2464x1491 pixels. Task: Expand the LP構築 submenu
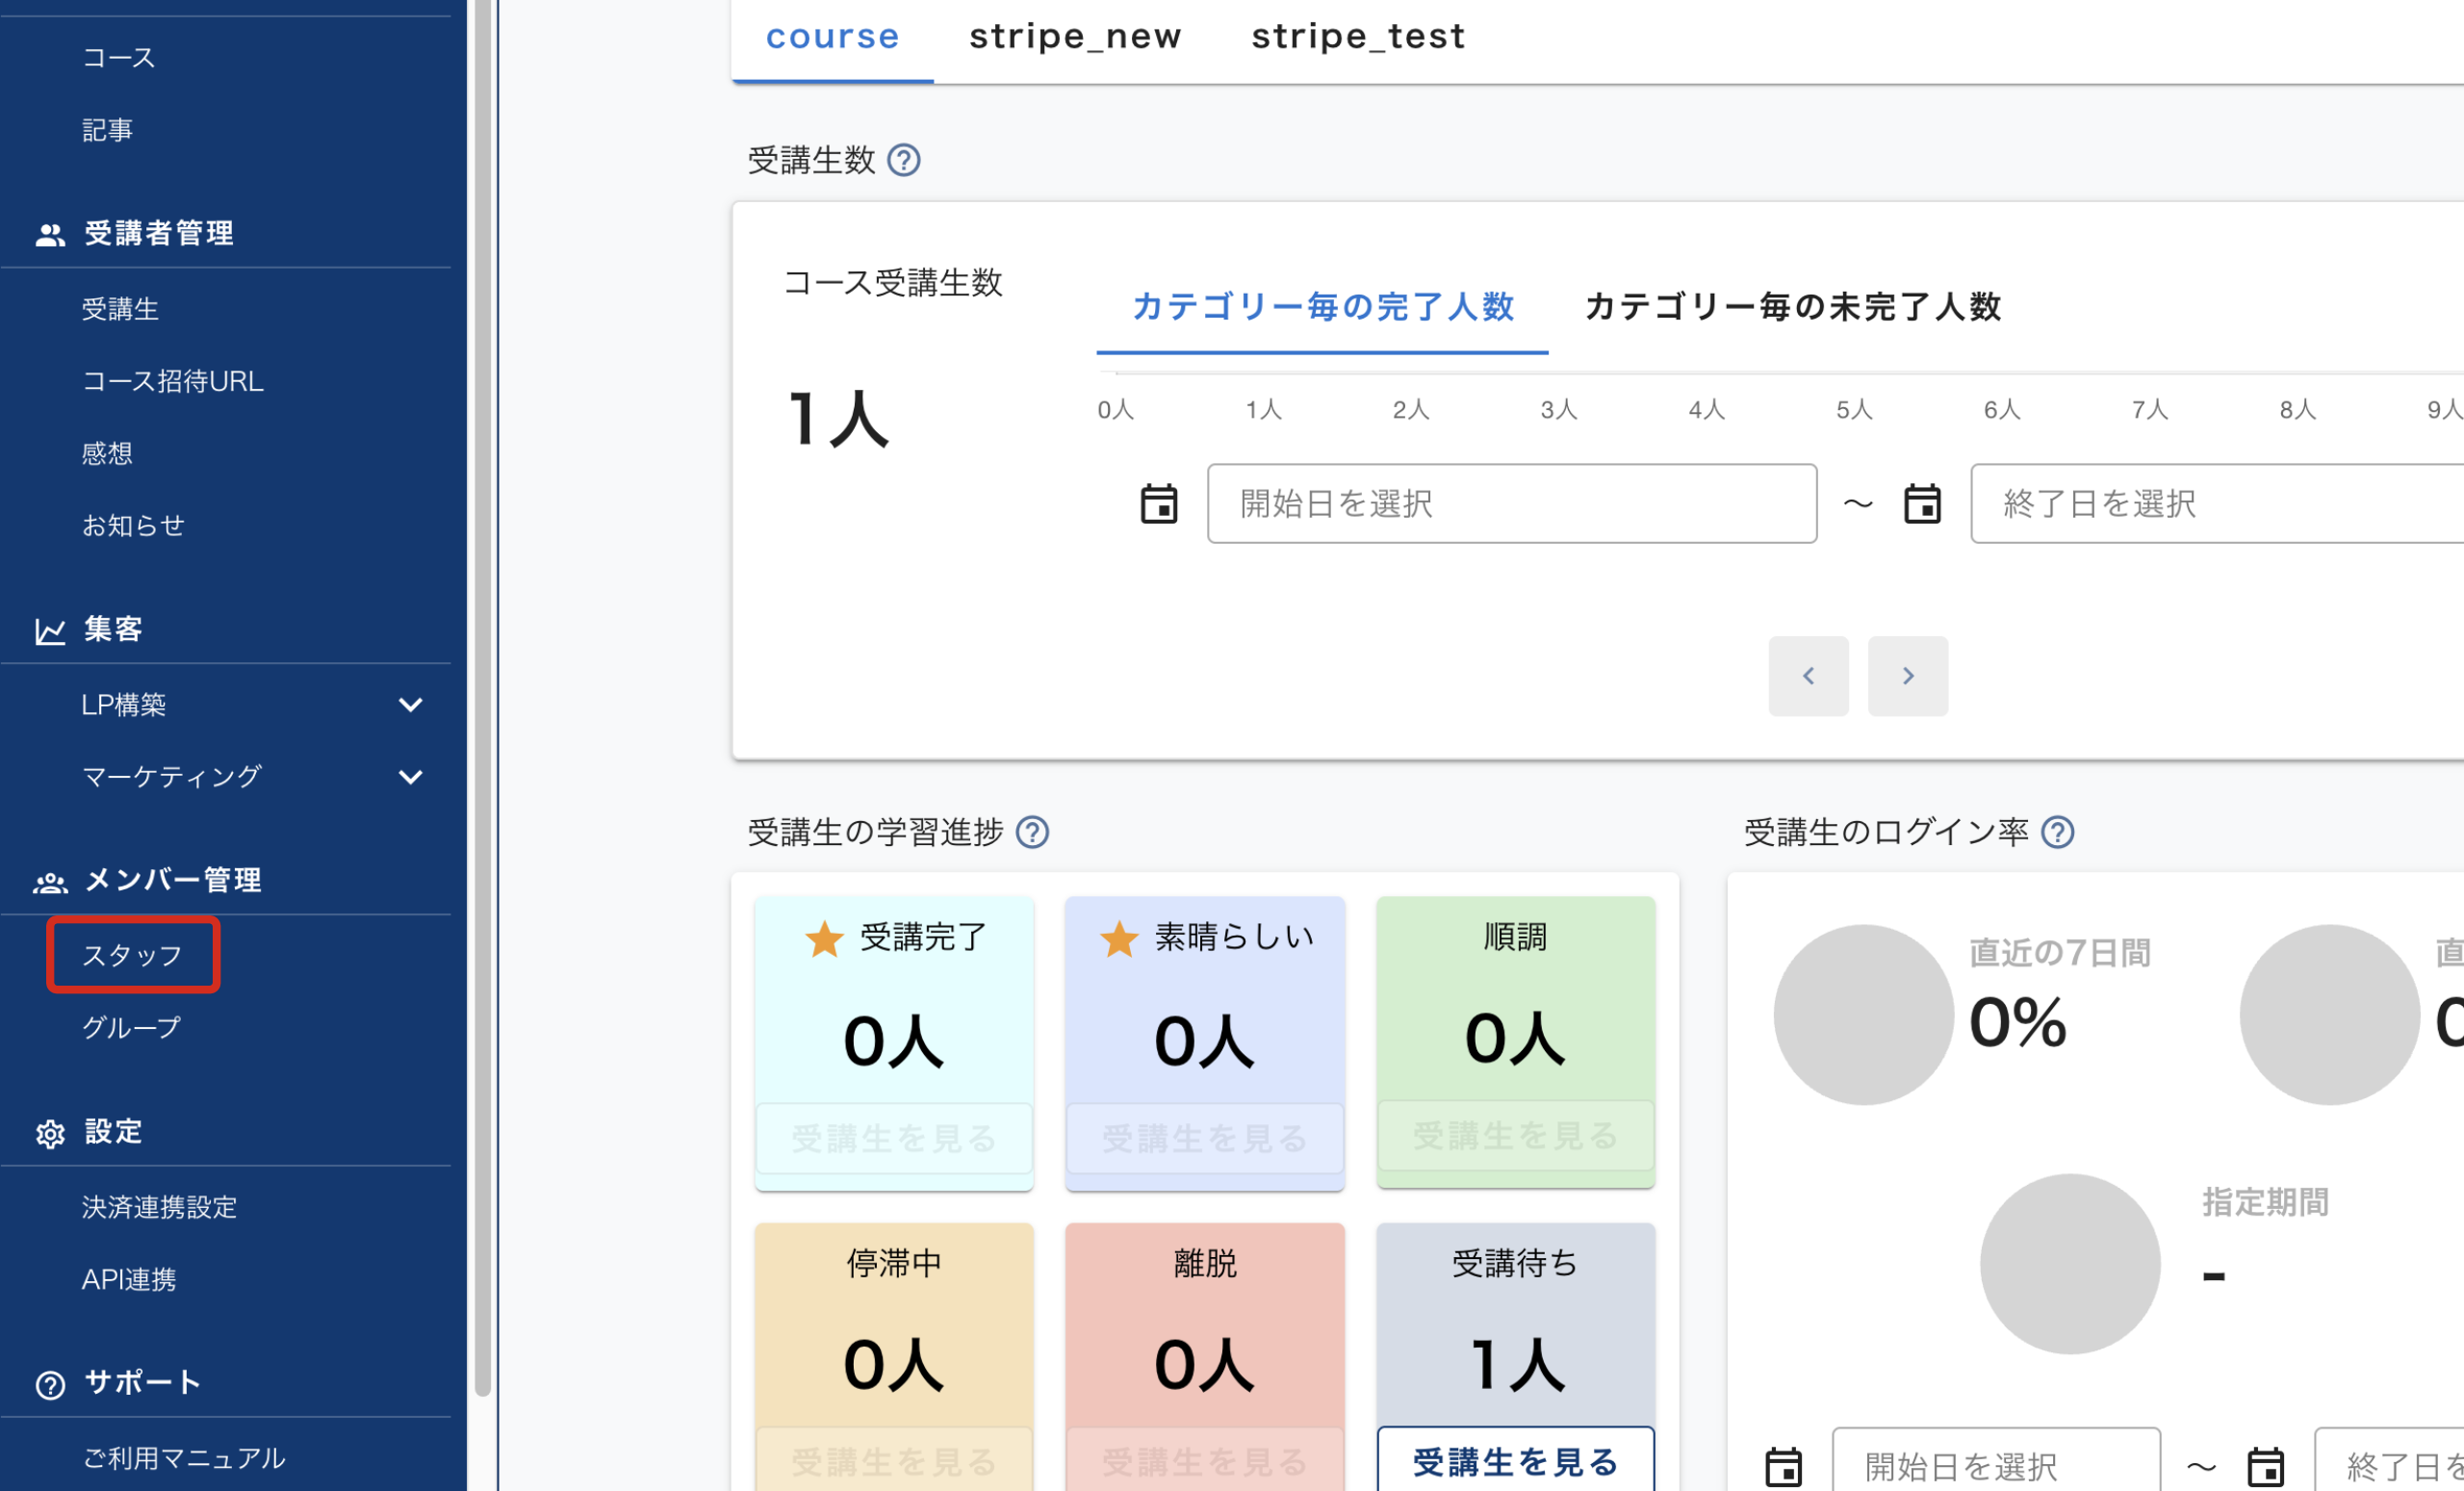tap(410, 705)
